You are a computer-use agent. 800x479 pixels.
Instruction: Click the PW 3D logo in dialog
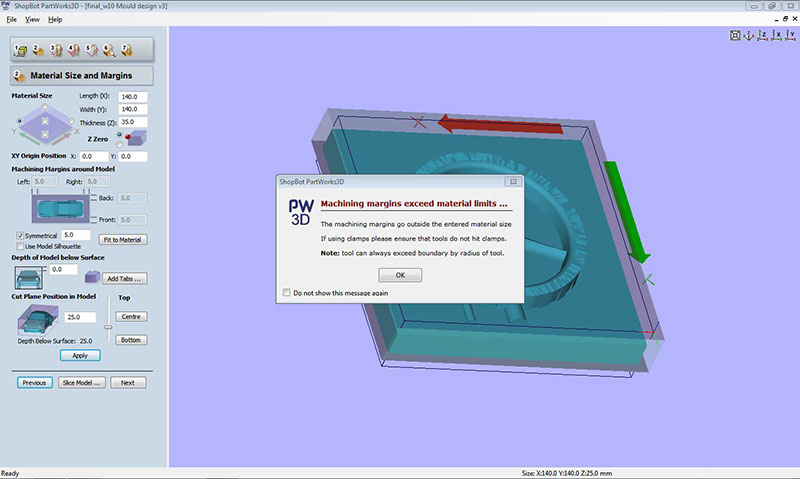(x=301, y=212)
